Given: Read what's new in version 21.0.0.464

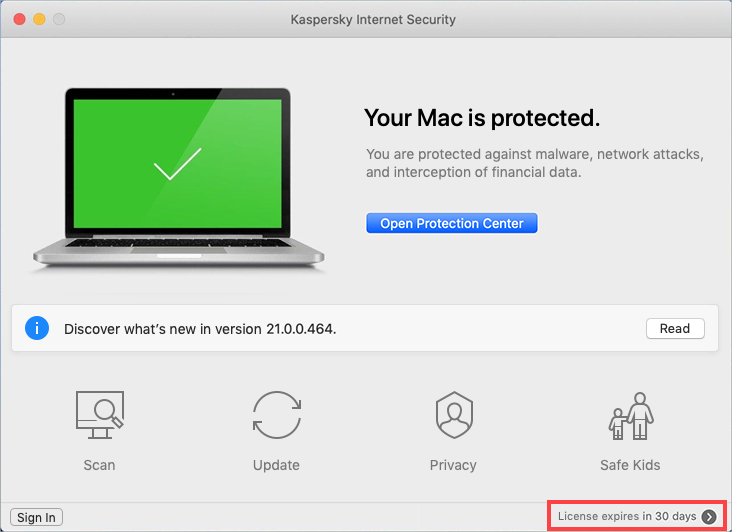Looking at the screenshot, I should pyautogui.click(x=675, y=329).
